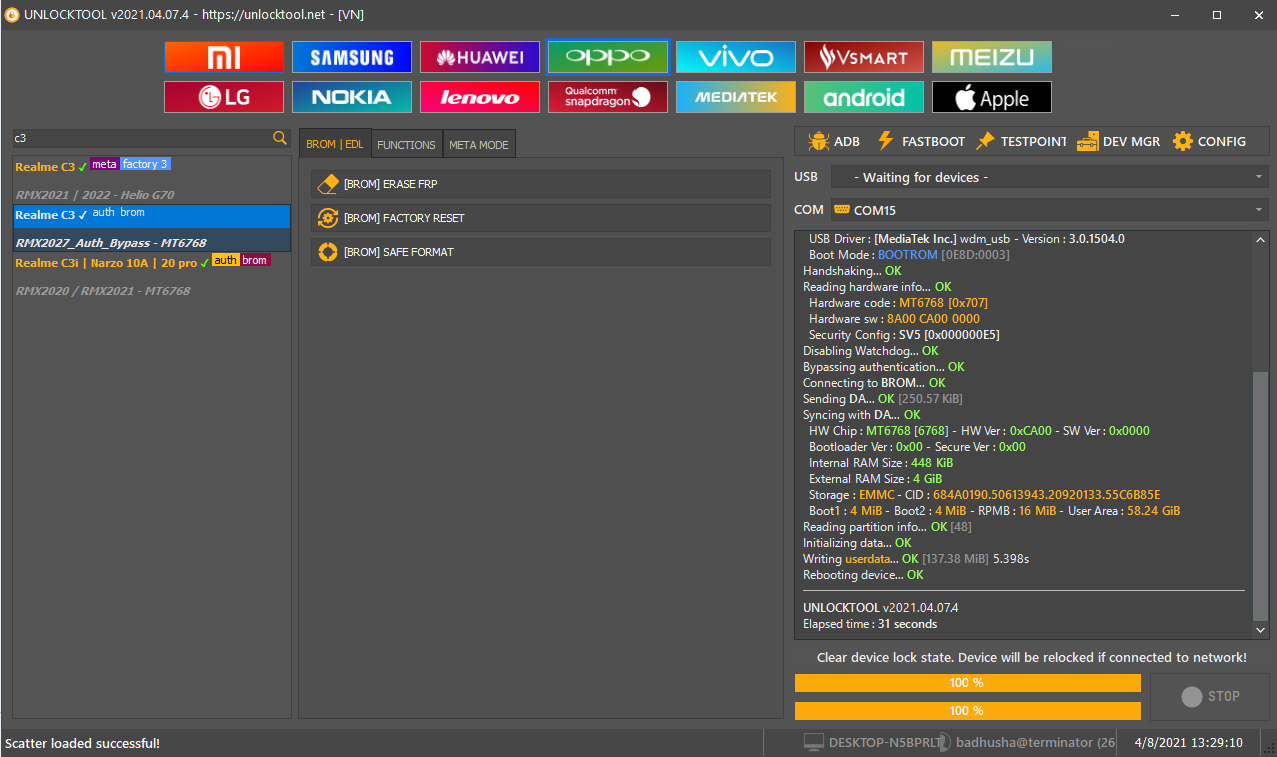Screen dimensions: 1277x757
Task: Pick the Meizu brand logo
Action: click(992, 57)
